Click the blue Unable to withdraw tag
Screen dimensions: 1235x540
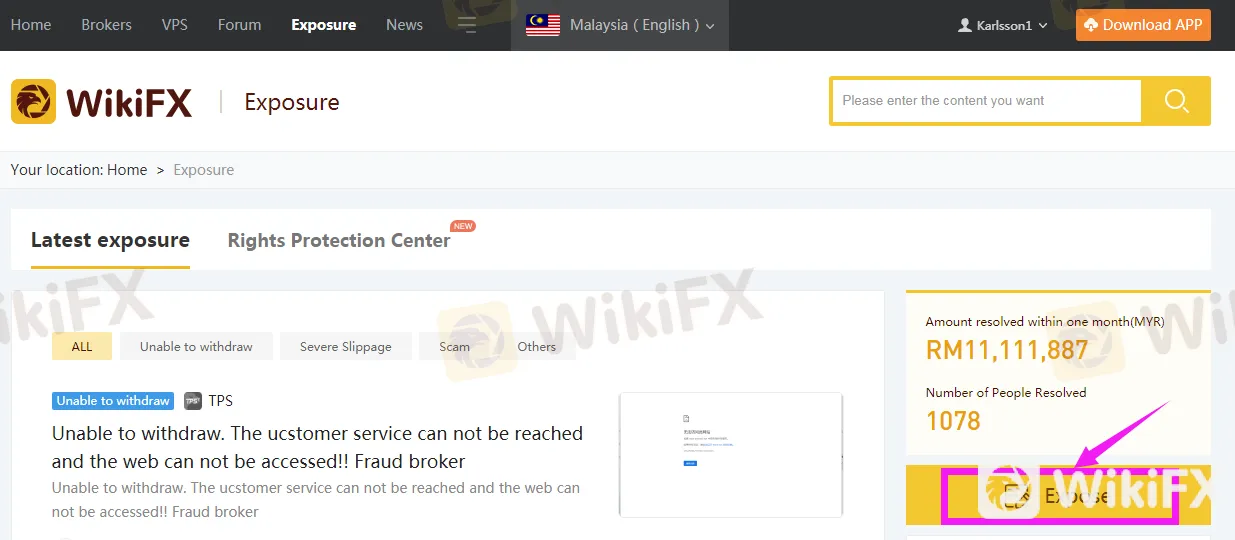click(113, 401)
